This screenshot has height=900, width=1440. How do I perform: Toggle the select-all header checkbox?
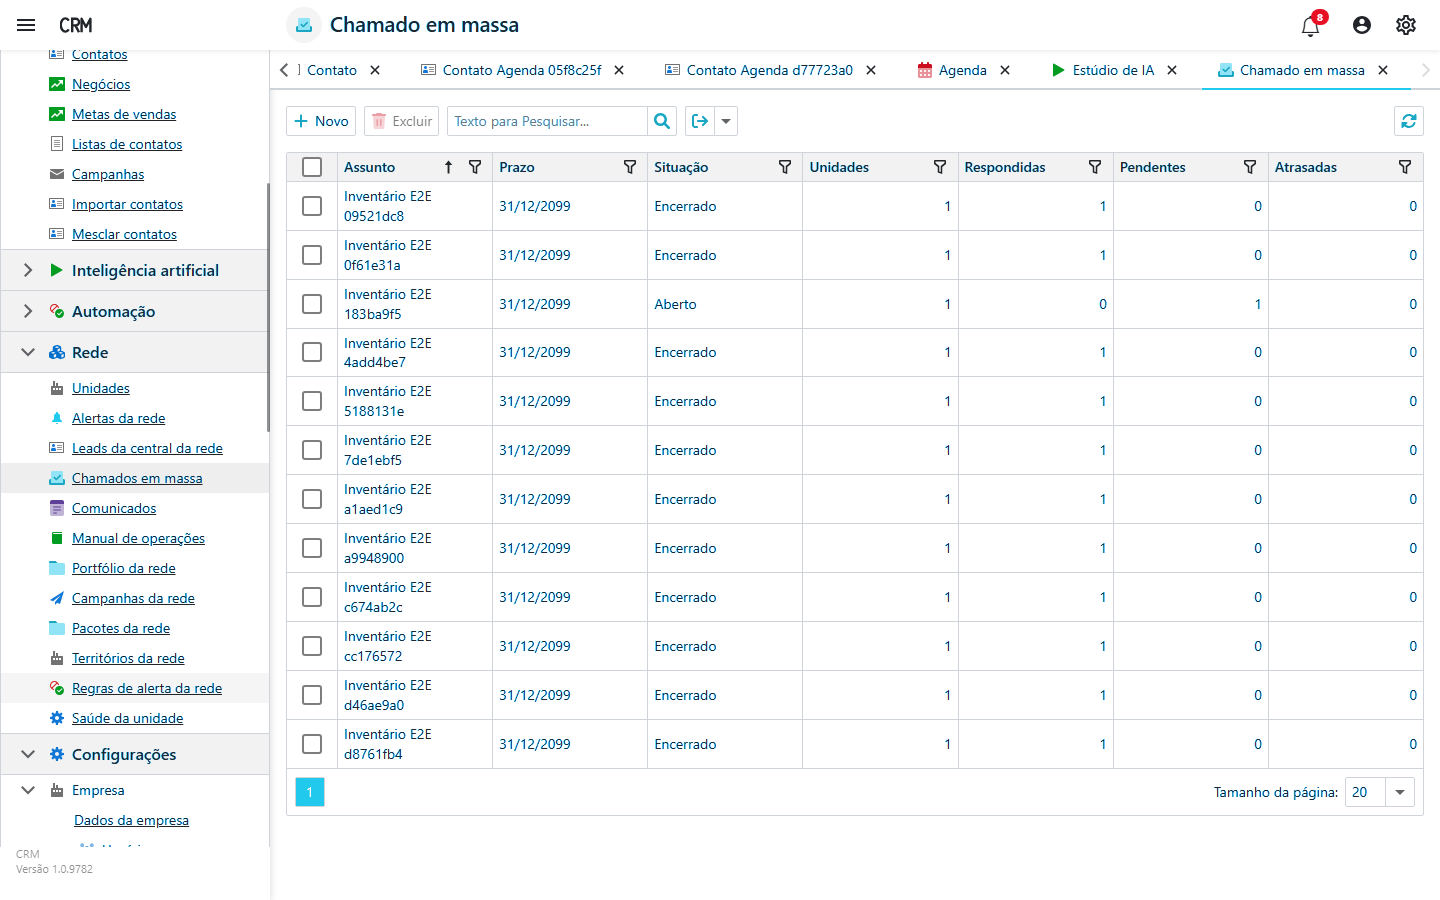(312, 167)
